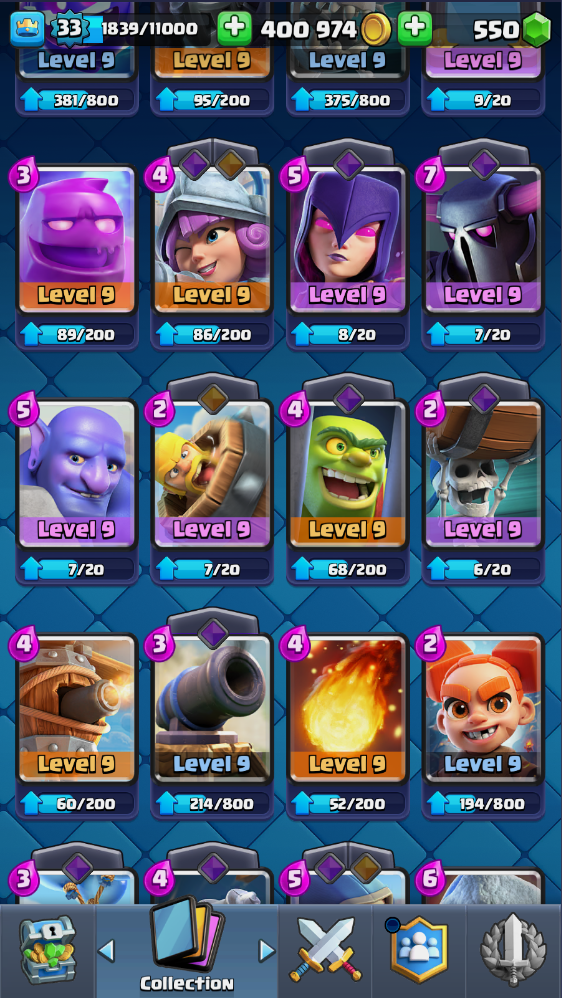Tap the green gem icon
This screenshot has width=562, height=998.
[x=536, y=29]
